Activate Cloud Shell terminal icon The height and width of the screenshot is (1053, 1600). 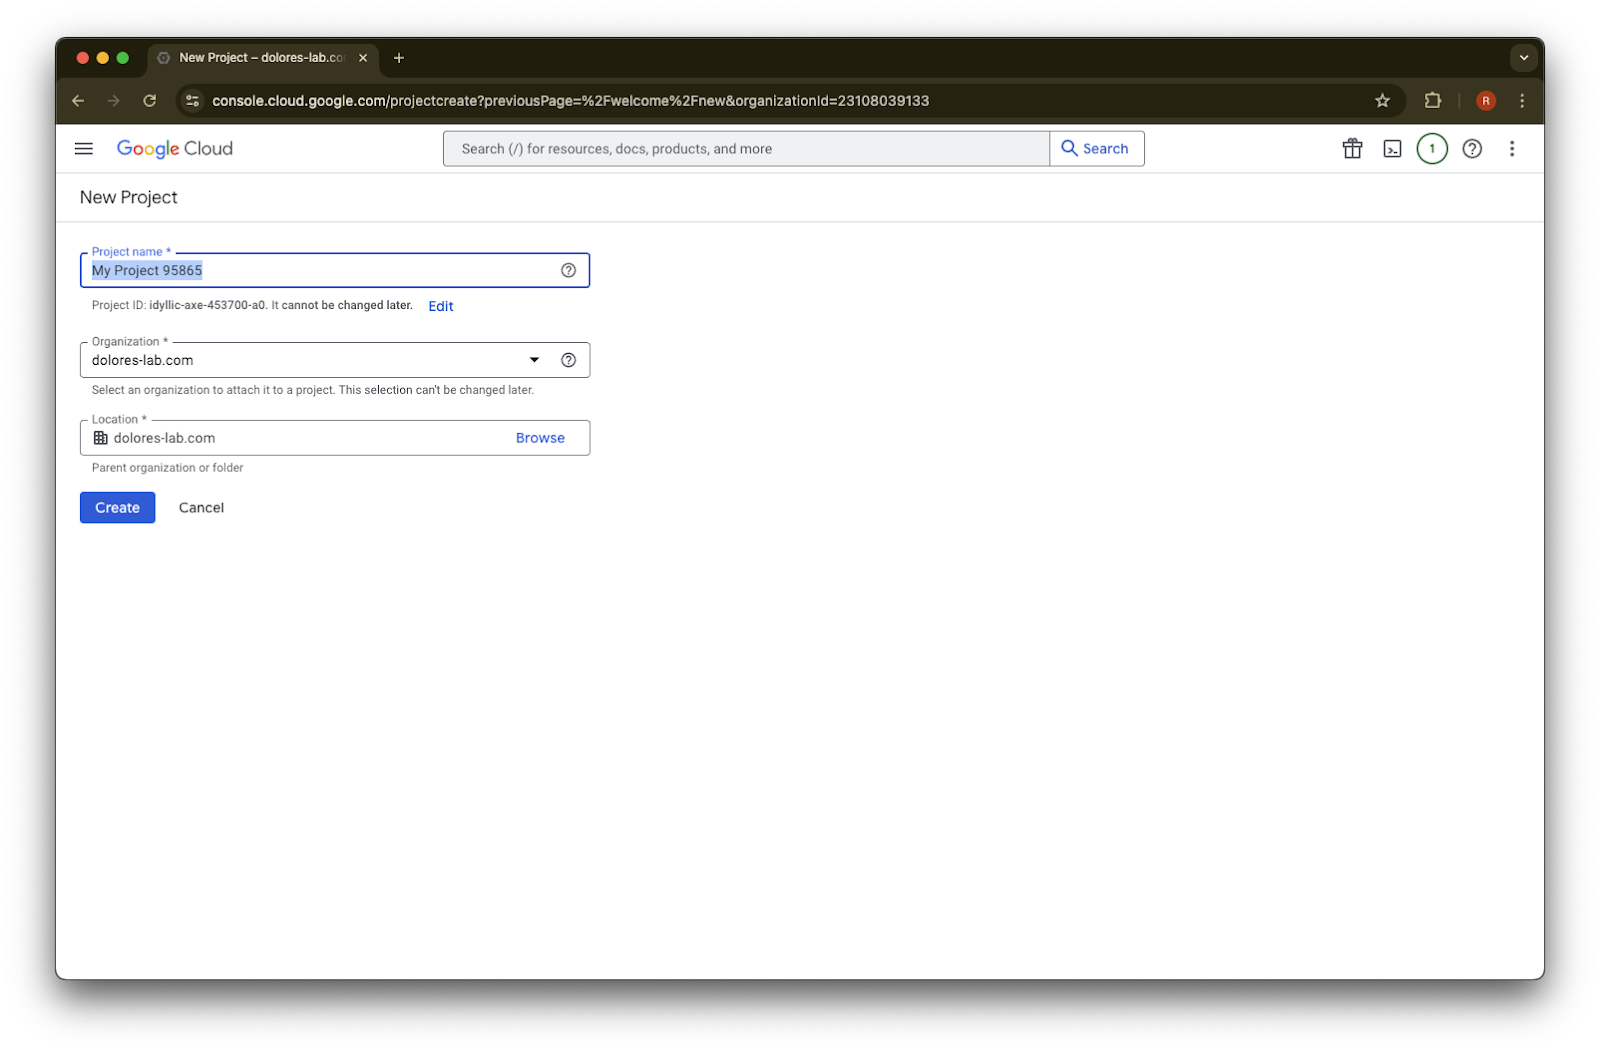point(1392,149)
